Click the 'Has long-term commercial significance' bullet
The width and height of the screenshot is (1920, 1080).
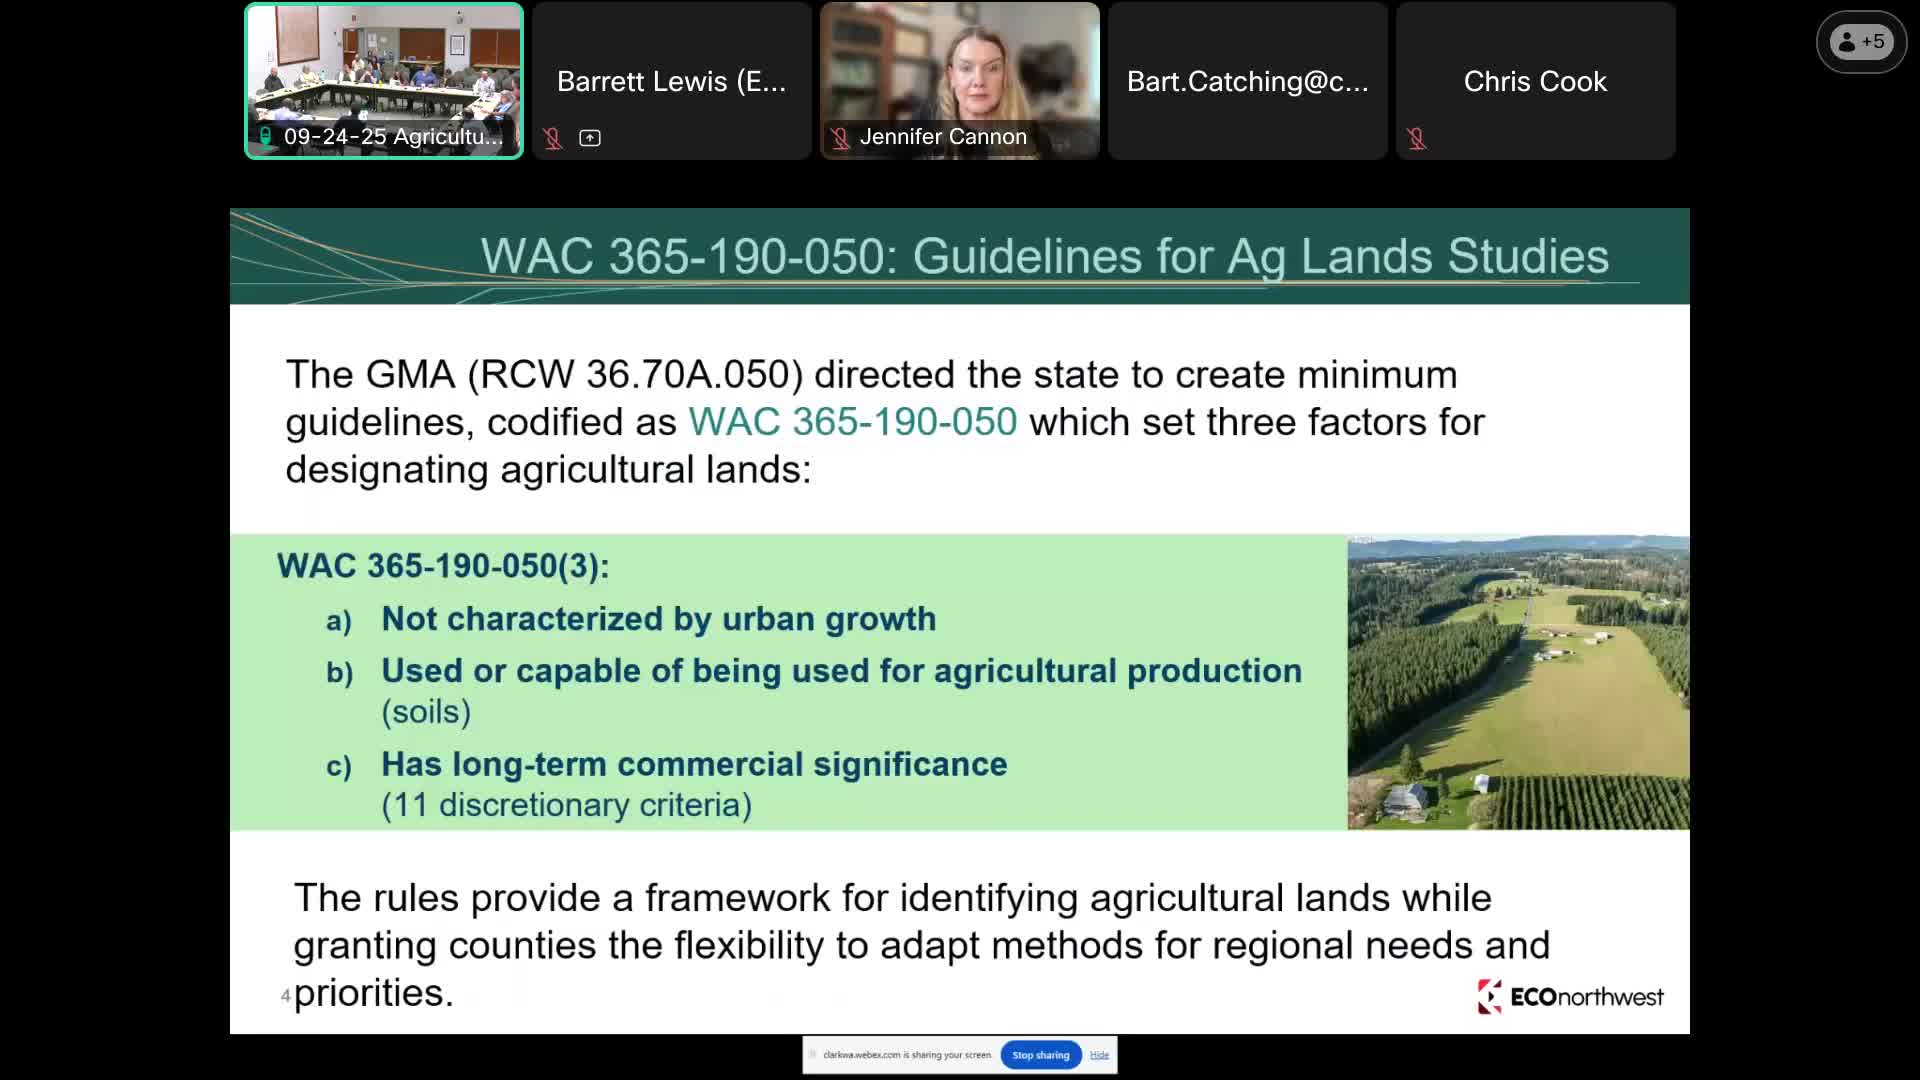point(694,764)
